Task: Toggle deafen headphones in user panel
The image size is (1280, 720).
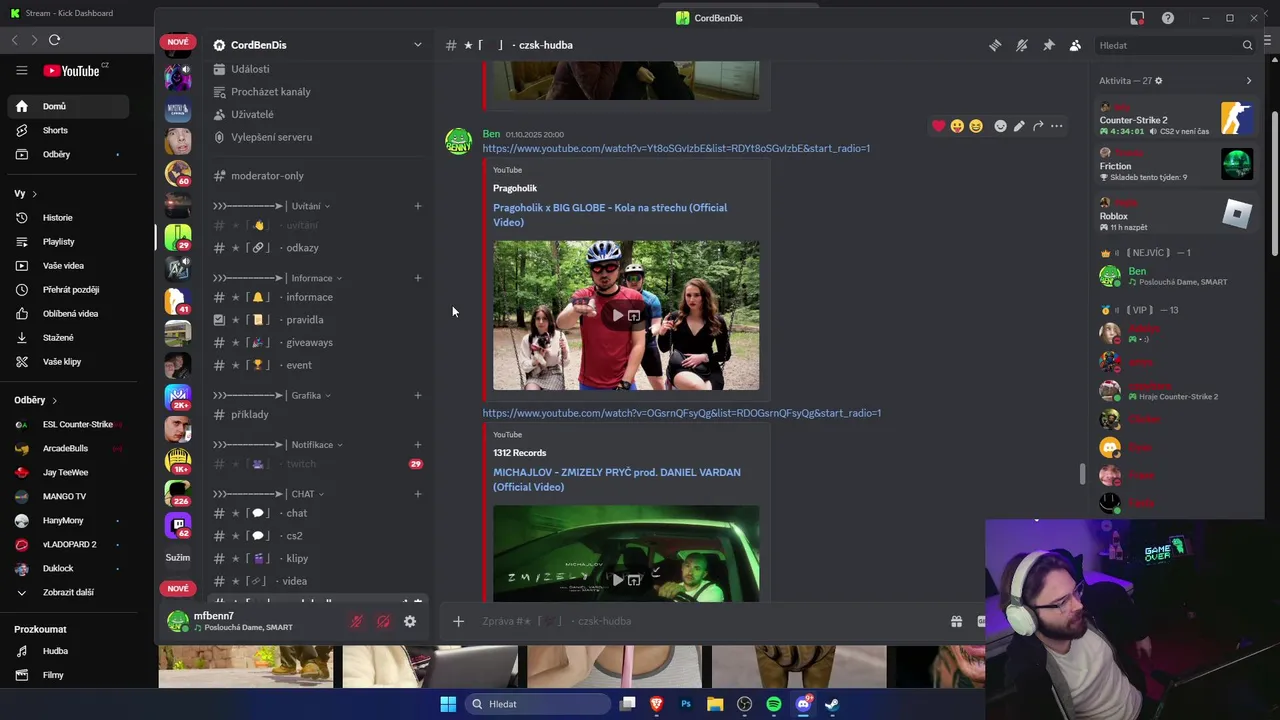Action: click(383, 621)
